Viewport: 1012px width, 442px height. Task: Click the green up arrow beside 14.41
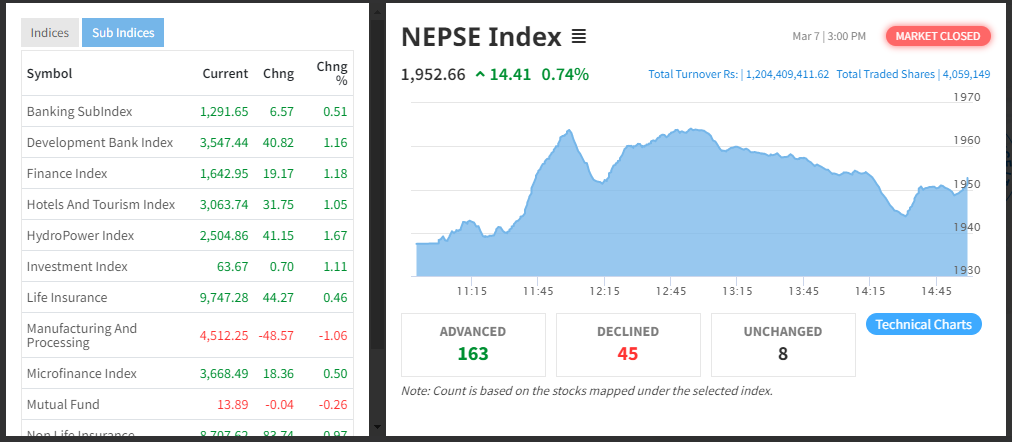click(x=481, y=74)
